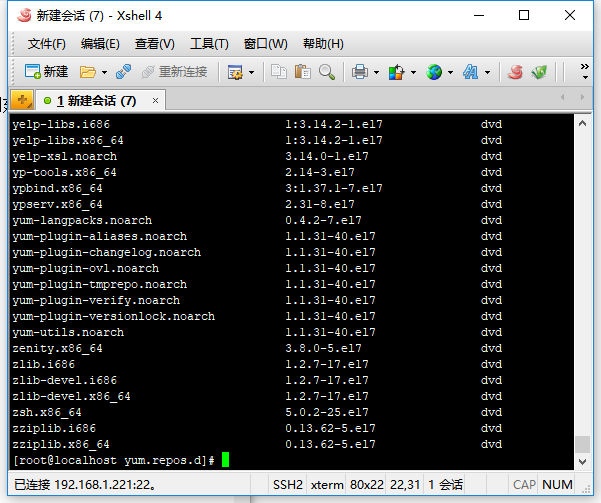Open the 编辑(E) menu
Image resolution: width=601 pixels, height=503 pixels.
coord(100,44)
